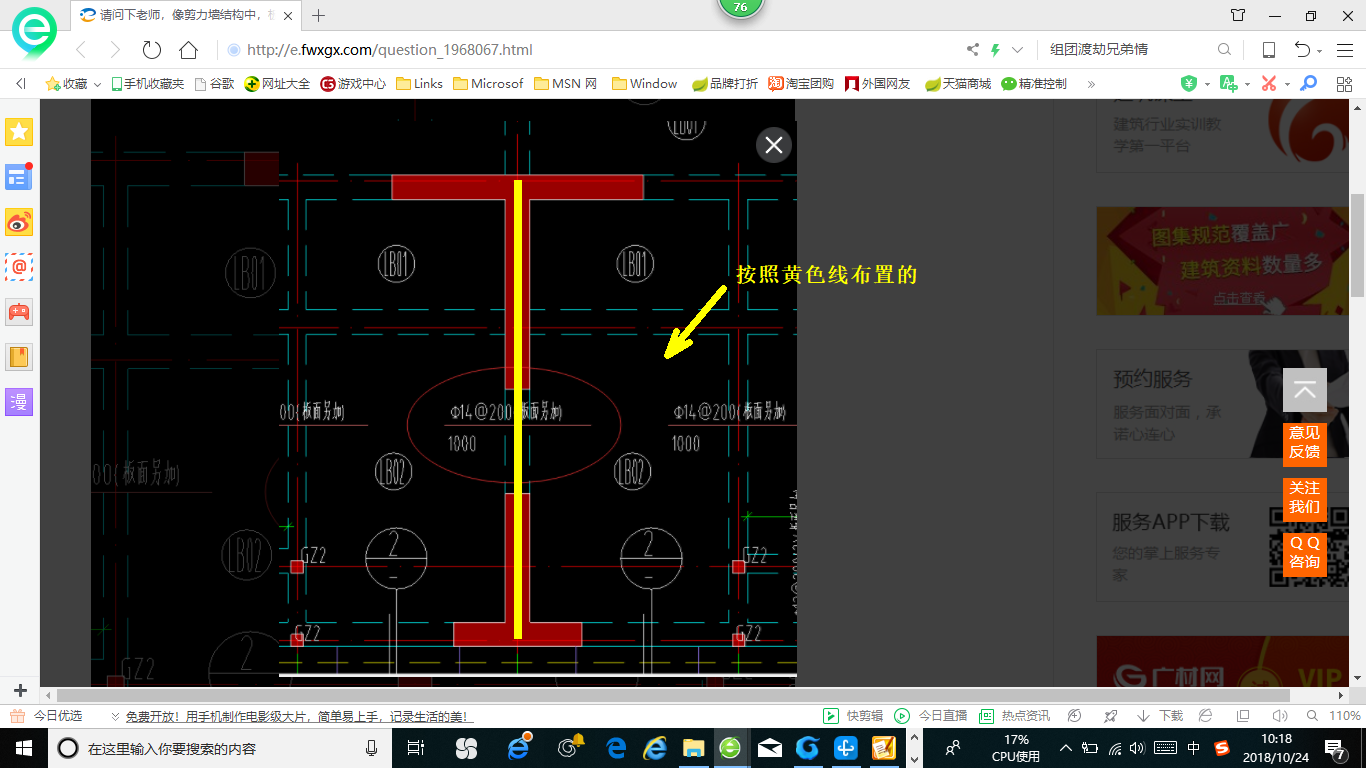Viewport: 1366px width, 768px height.
Task: Open the 天猫商城 bookmark
Action: 958,84
